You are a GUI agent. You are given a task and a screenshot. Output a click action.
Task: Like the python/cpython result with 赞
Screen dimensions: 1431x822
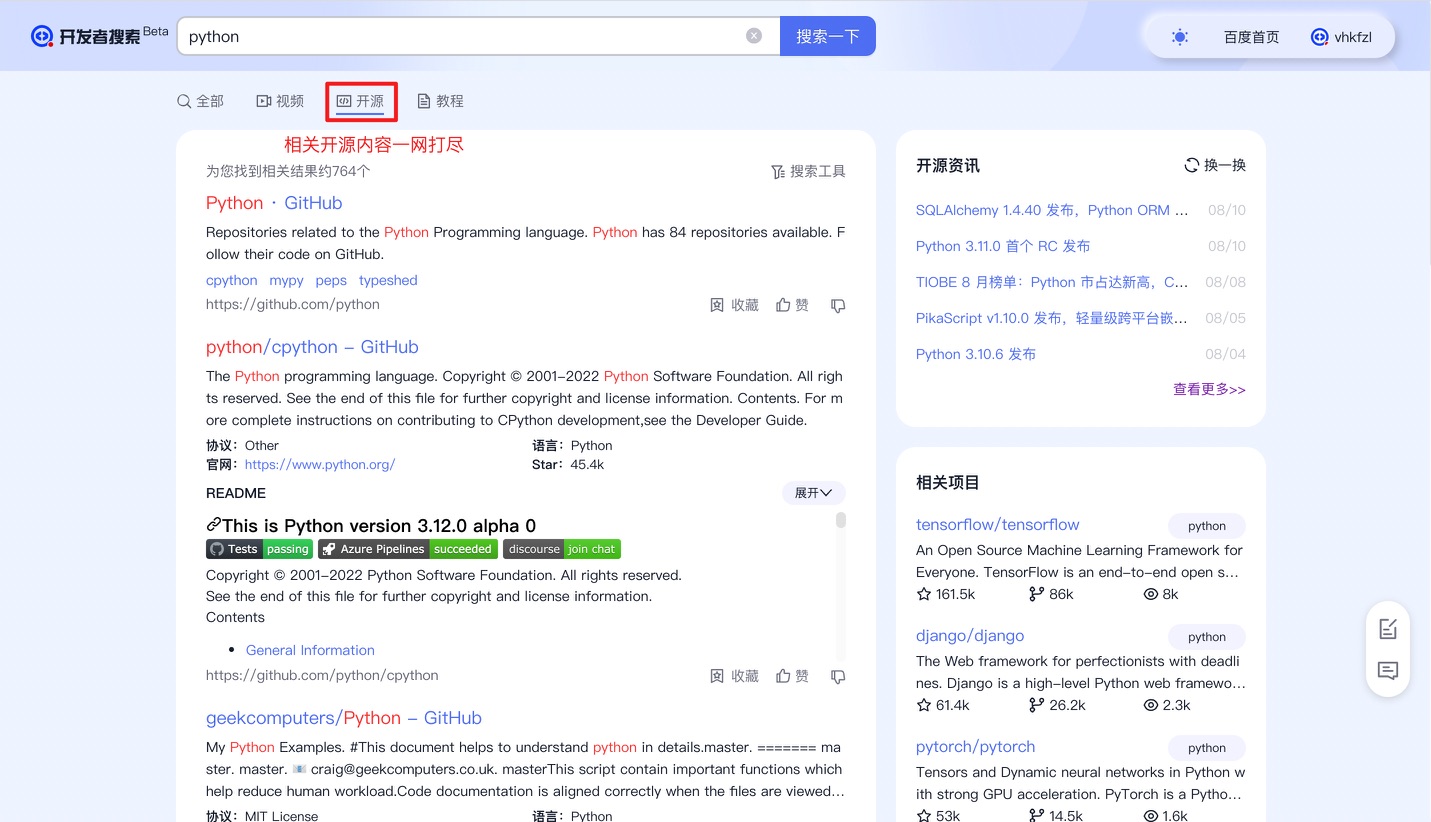[792, 676]
